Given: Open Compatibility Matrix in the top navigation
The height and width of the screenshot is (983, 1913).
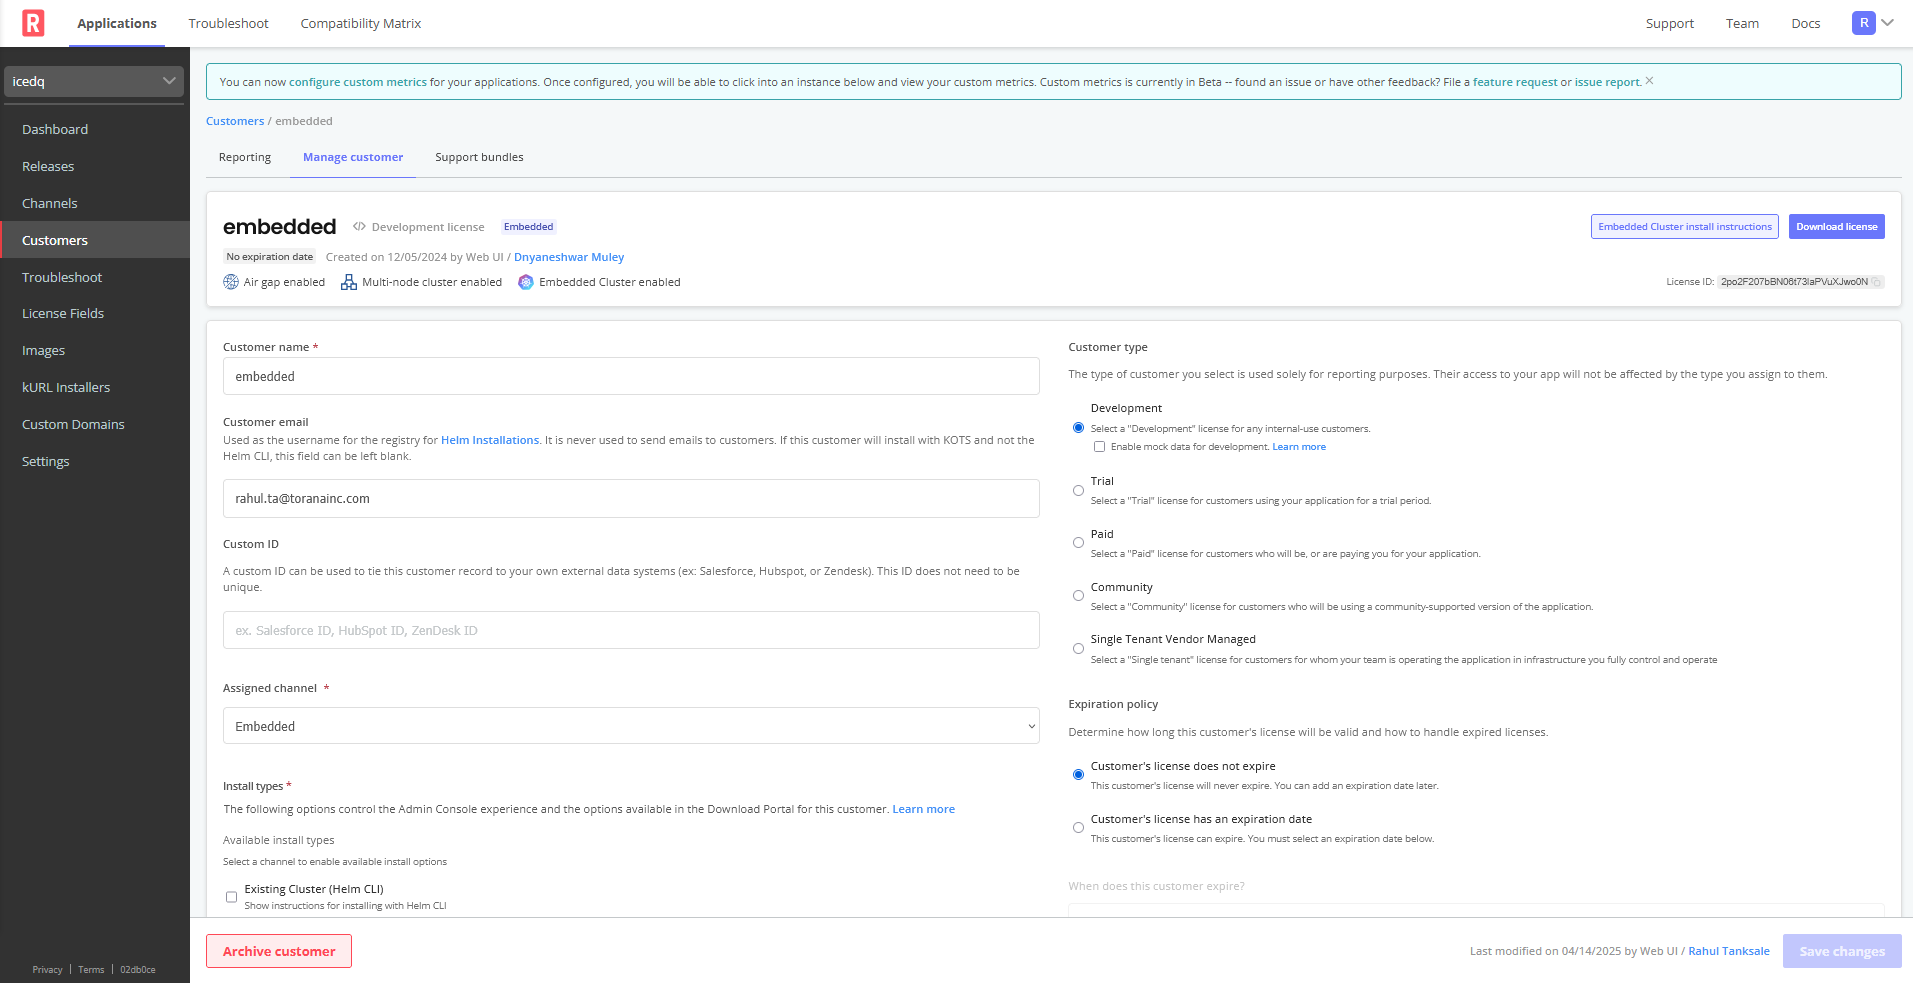Looking at the screenshot, I should pos(360,23).
